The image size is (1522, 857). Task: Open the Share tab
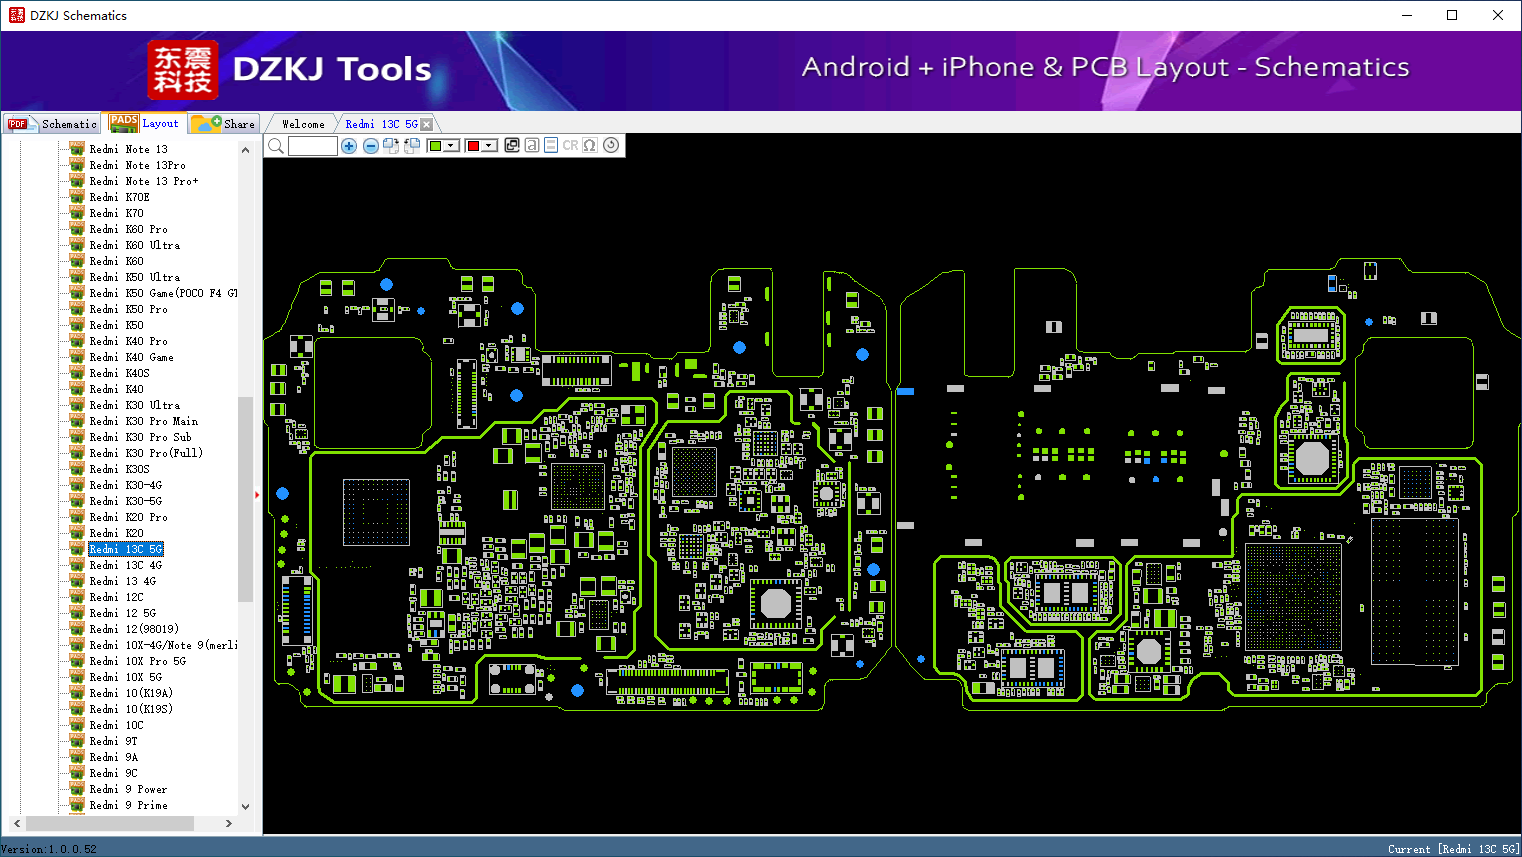click(x=225, y=124)
